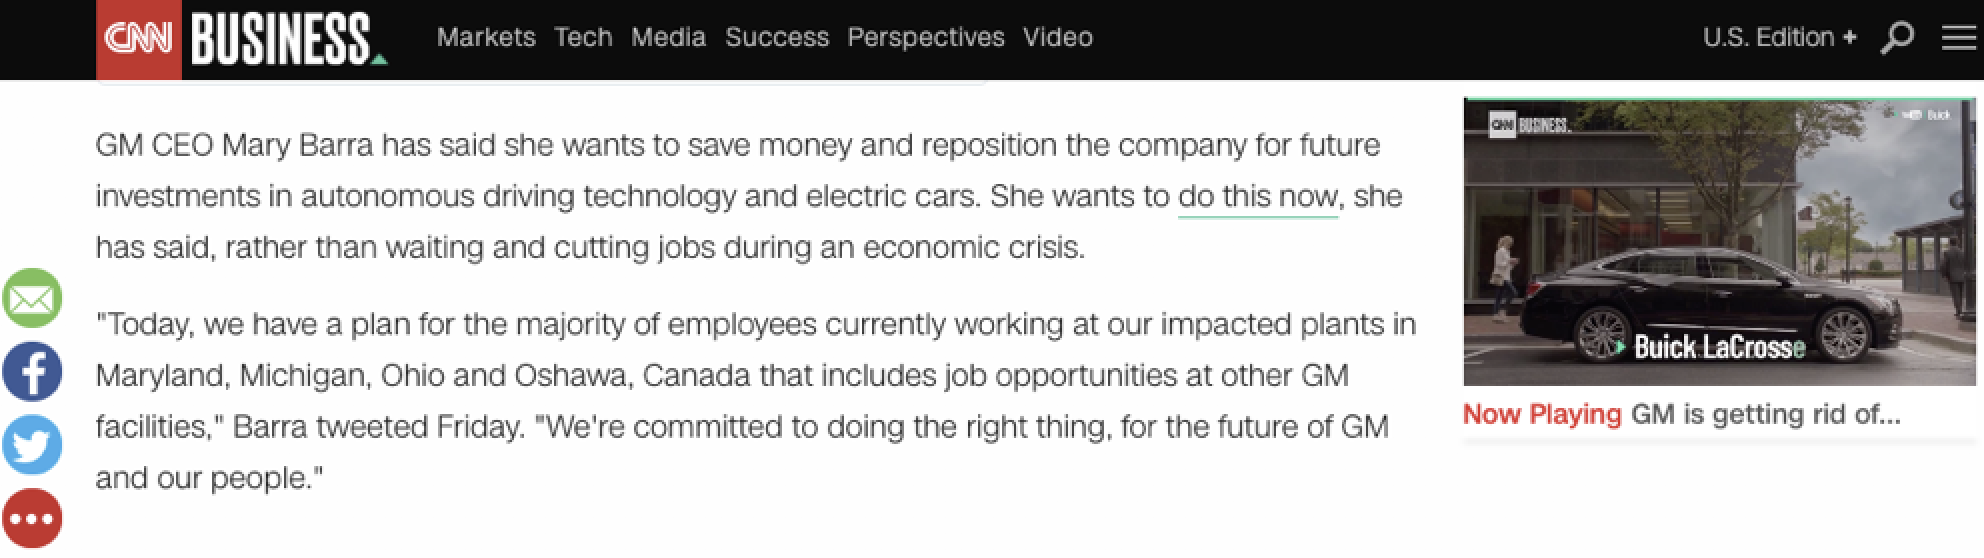Open the Video section

1057,38
